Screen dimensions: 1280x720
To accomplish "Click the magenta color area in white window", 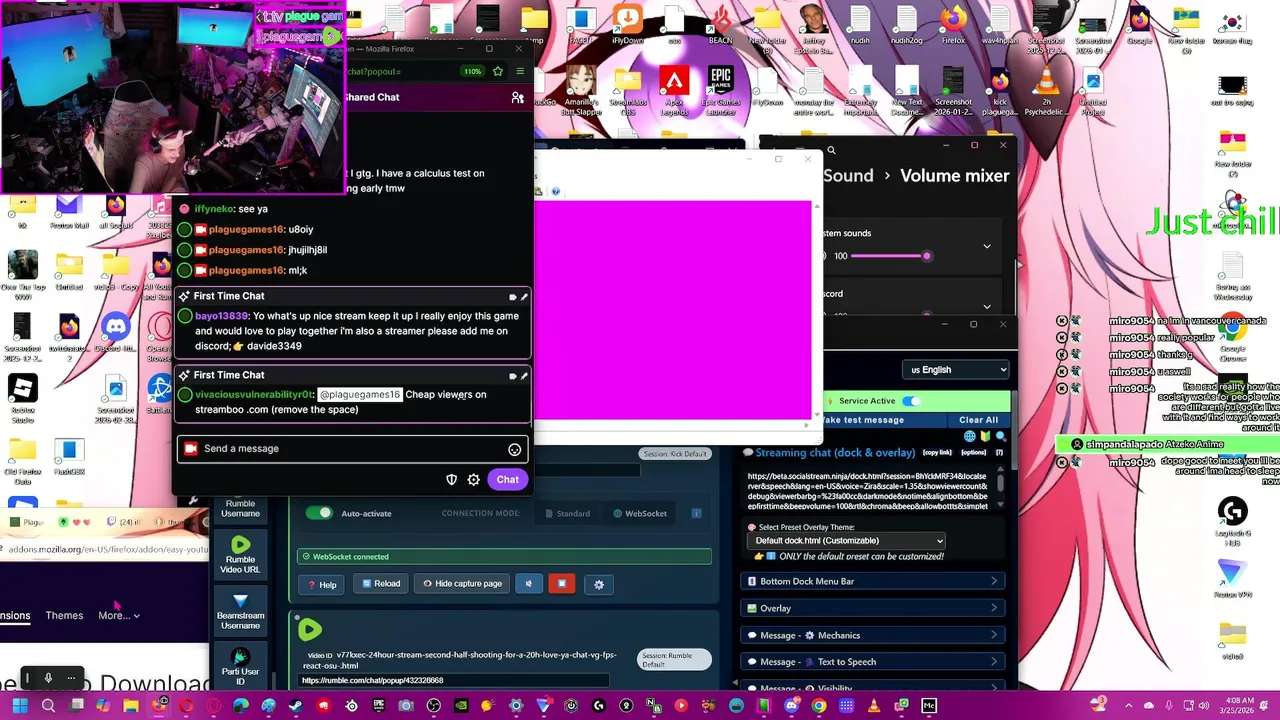I will click(x=672, y=310).
